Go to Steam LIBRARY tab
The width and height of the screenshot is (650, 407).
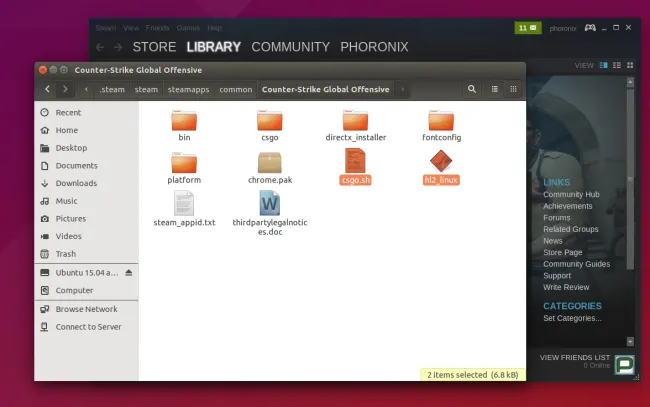pos(213,47)
